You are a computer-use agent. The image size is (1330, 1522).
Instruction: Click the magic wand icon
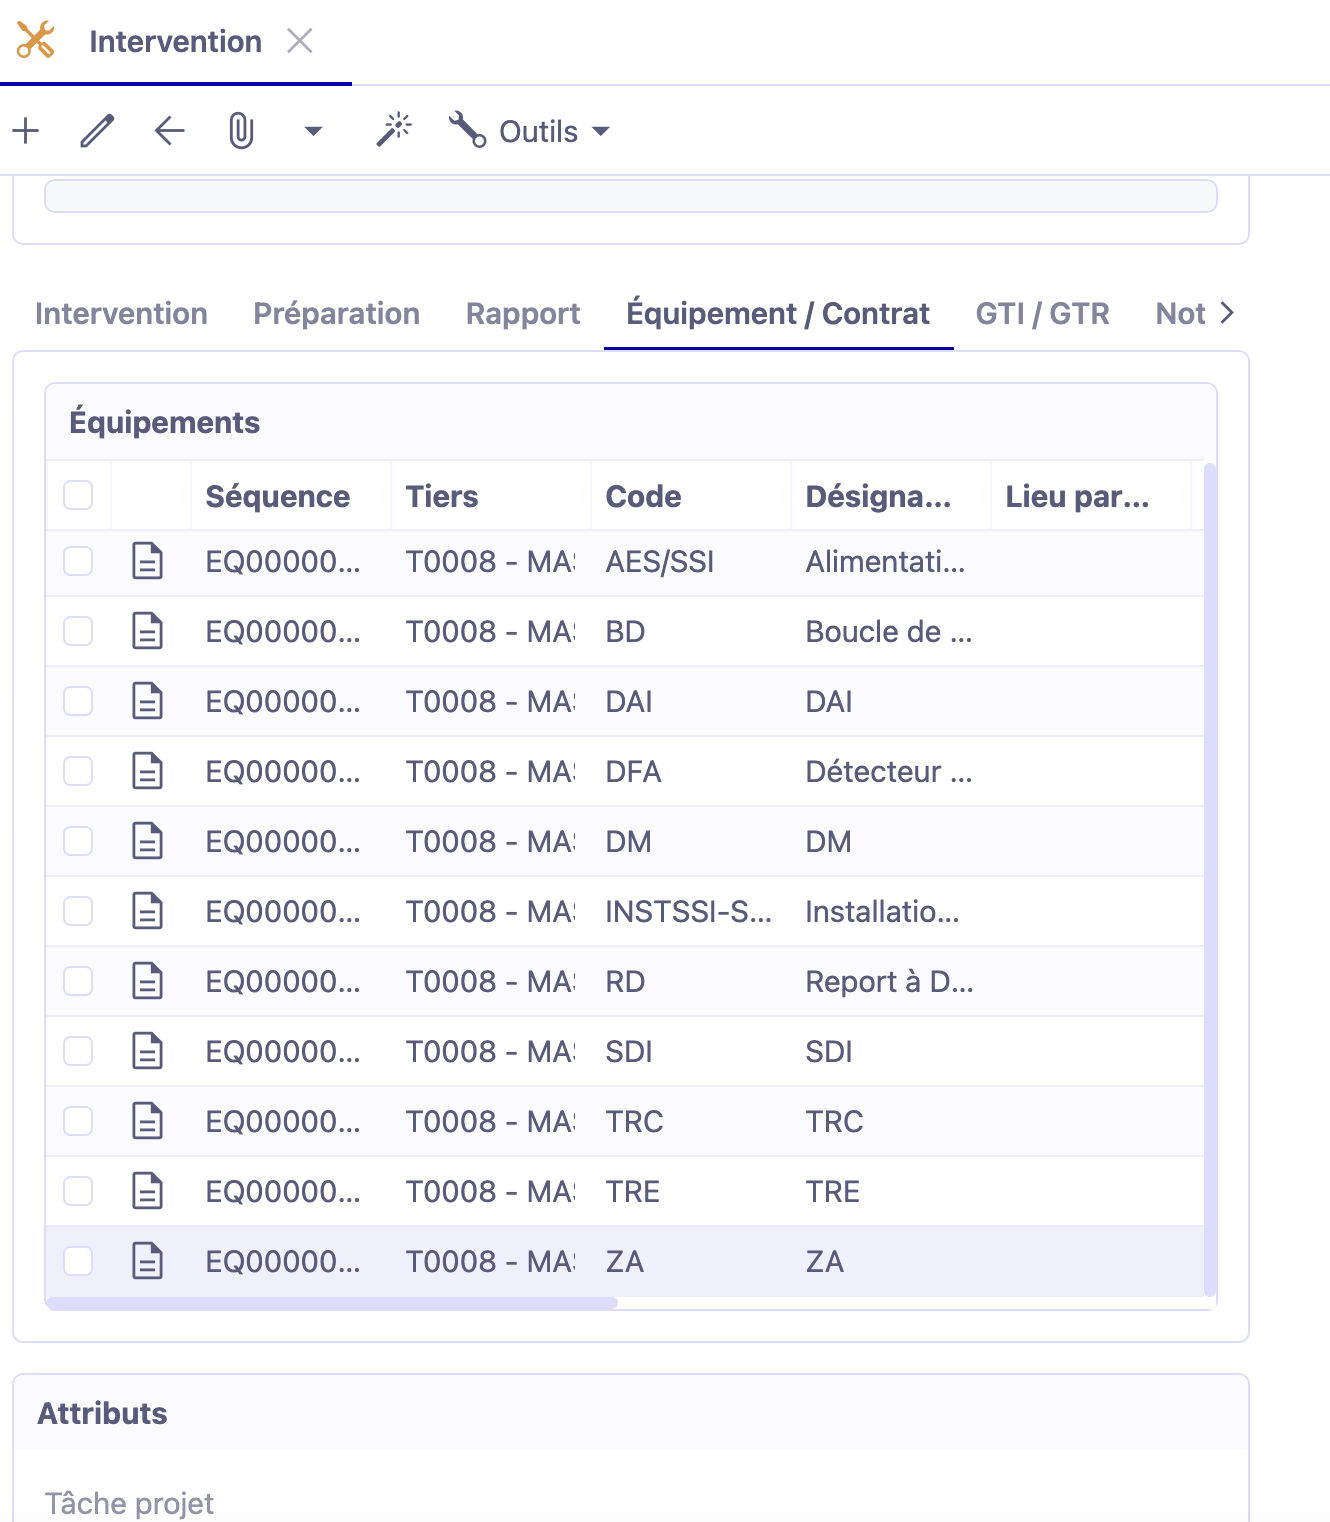pos(394,130)
